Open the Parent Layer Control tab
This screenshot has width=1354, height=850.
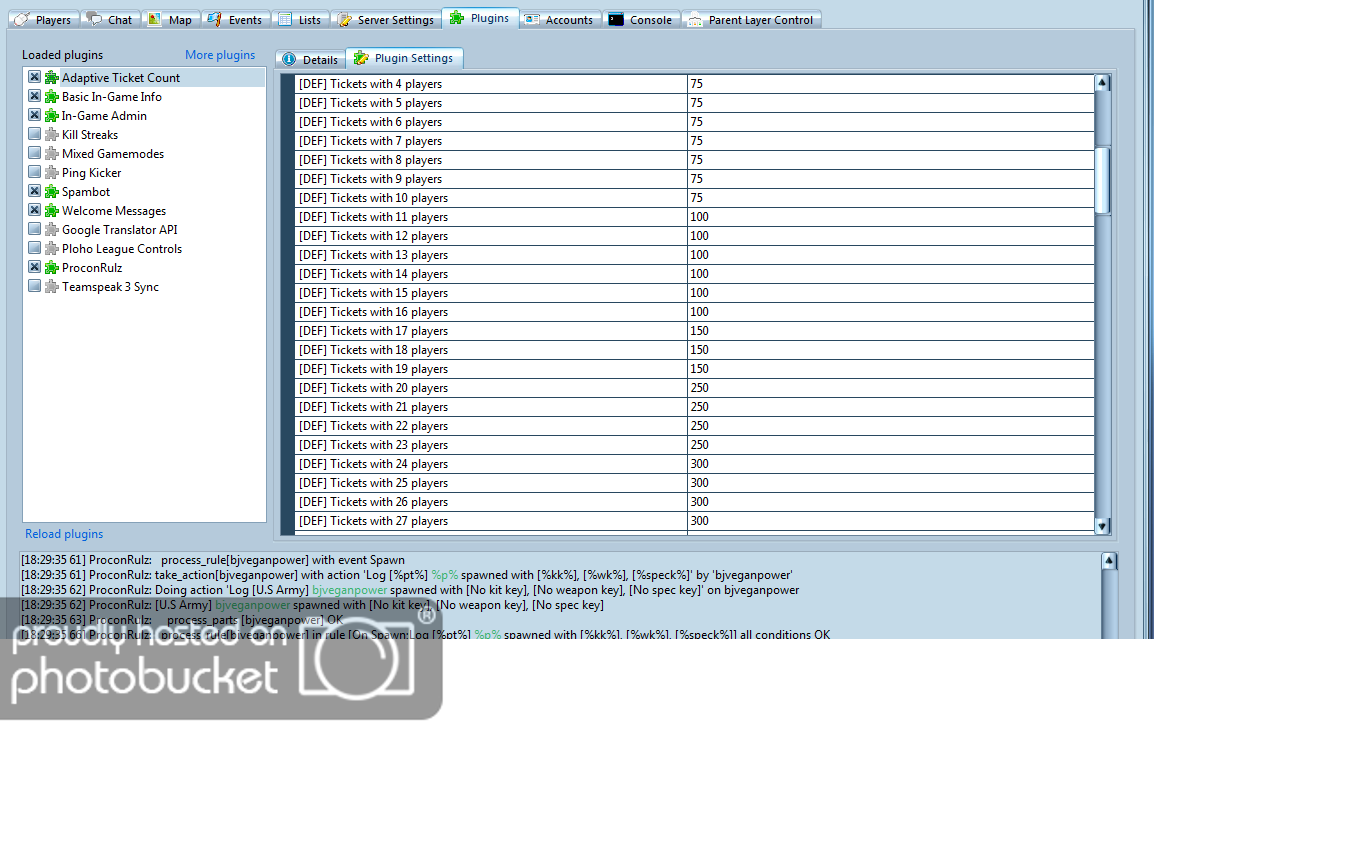[751, 20]
